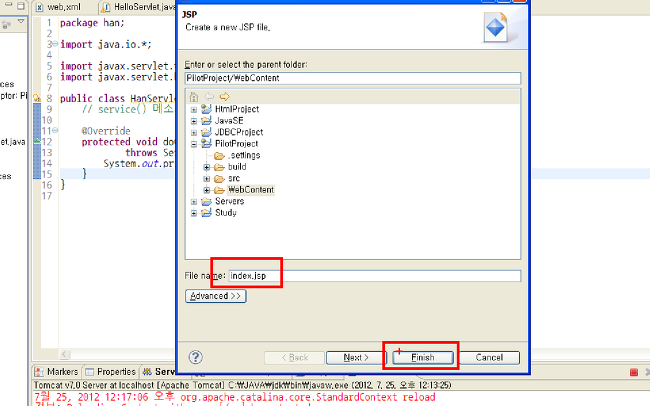
Task: Click the forward arrow above the folder tree
Action: point(224,97)
